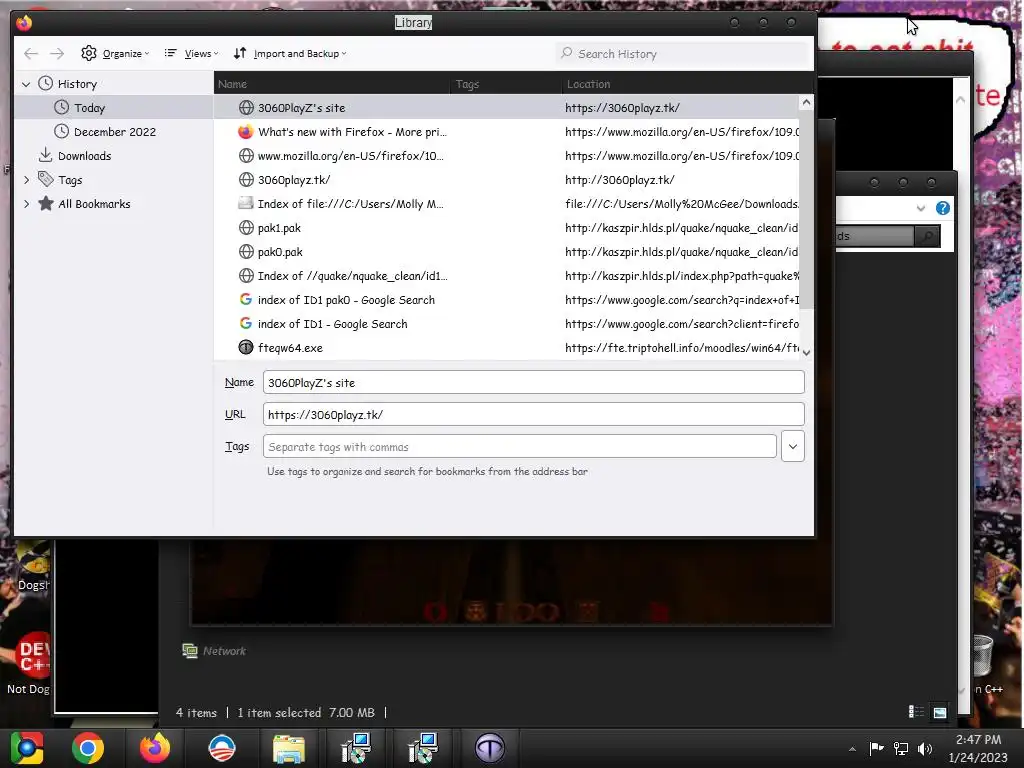Image resolution: width=1024 pixels, height=768 pixels.
Task: Click globe icon of pak1.pak row
Action: click(246, 228)
